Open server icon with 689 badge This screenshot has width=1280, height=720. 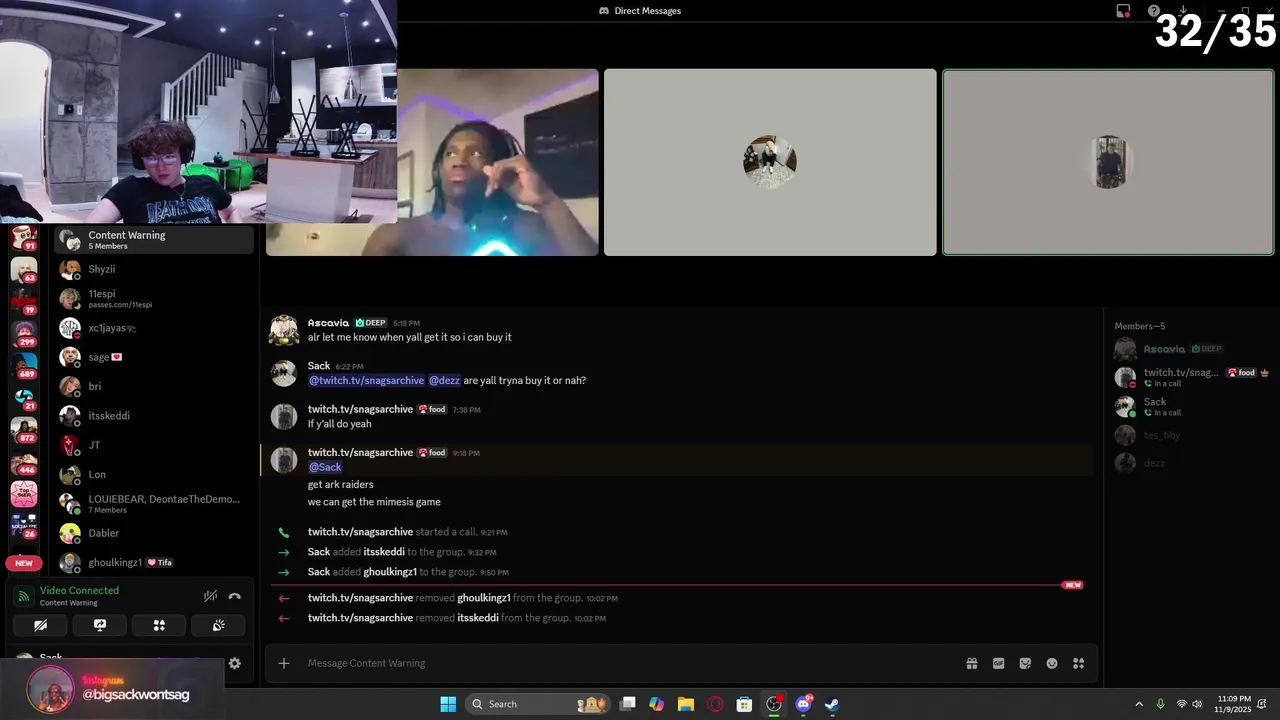[x=24, y=366]
